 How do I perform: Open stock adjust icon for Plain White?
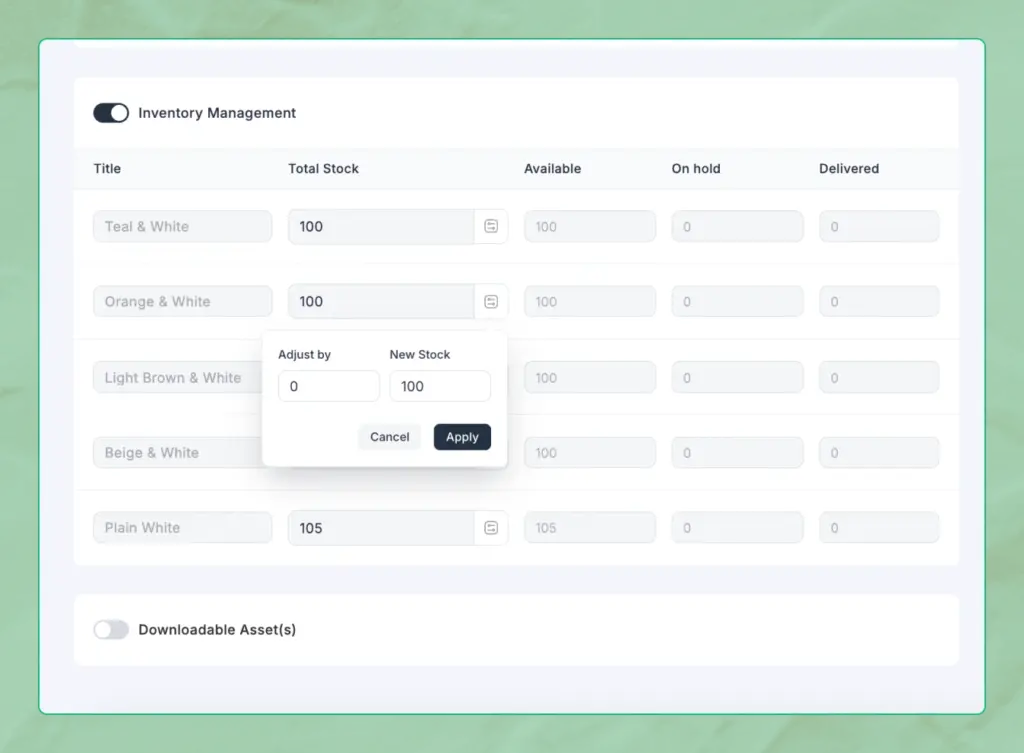pos(491,528)
